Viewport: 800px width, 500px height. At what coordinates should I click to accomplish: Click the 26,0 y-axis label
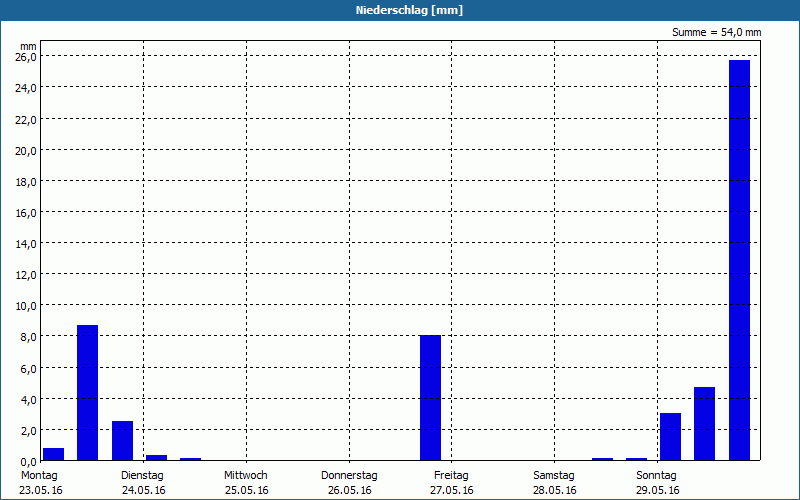coord(26,57)
